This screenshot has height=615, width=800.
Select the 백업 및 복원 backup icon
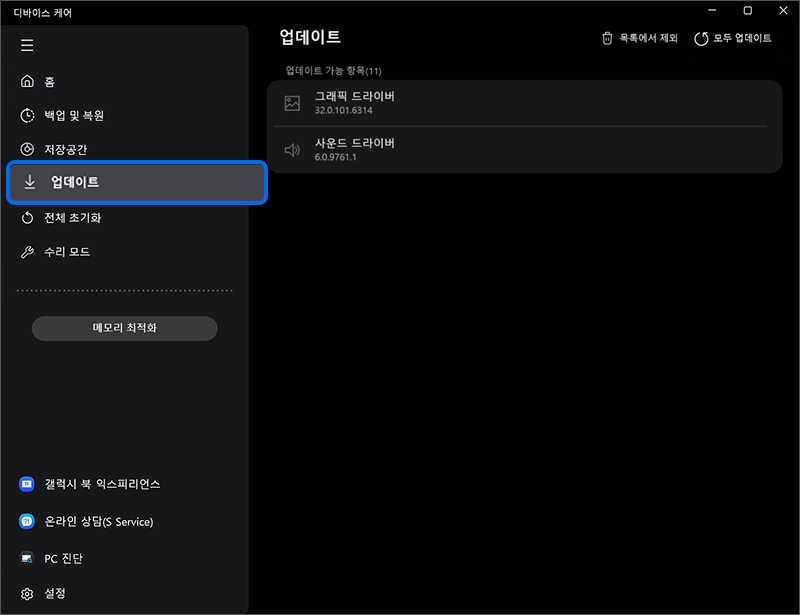tap(27, 115)
